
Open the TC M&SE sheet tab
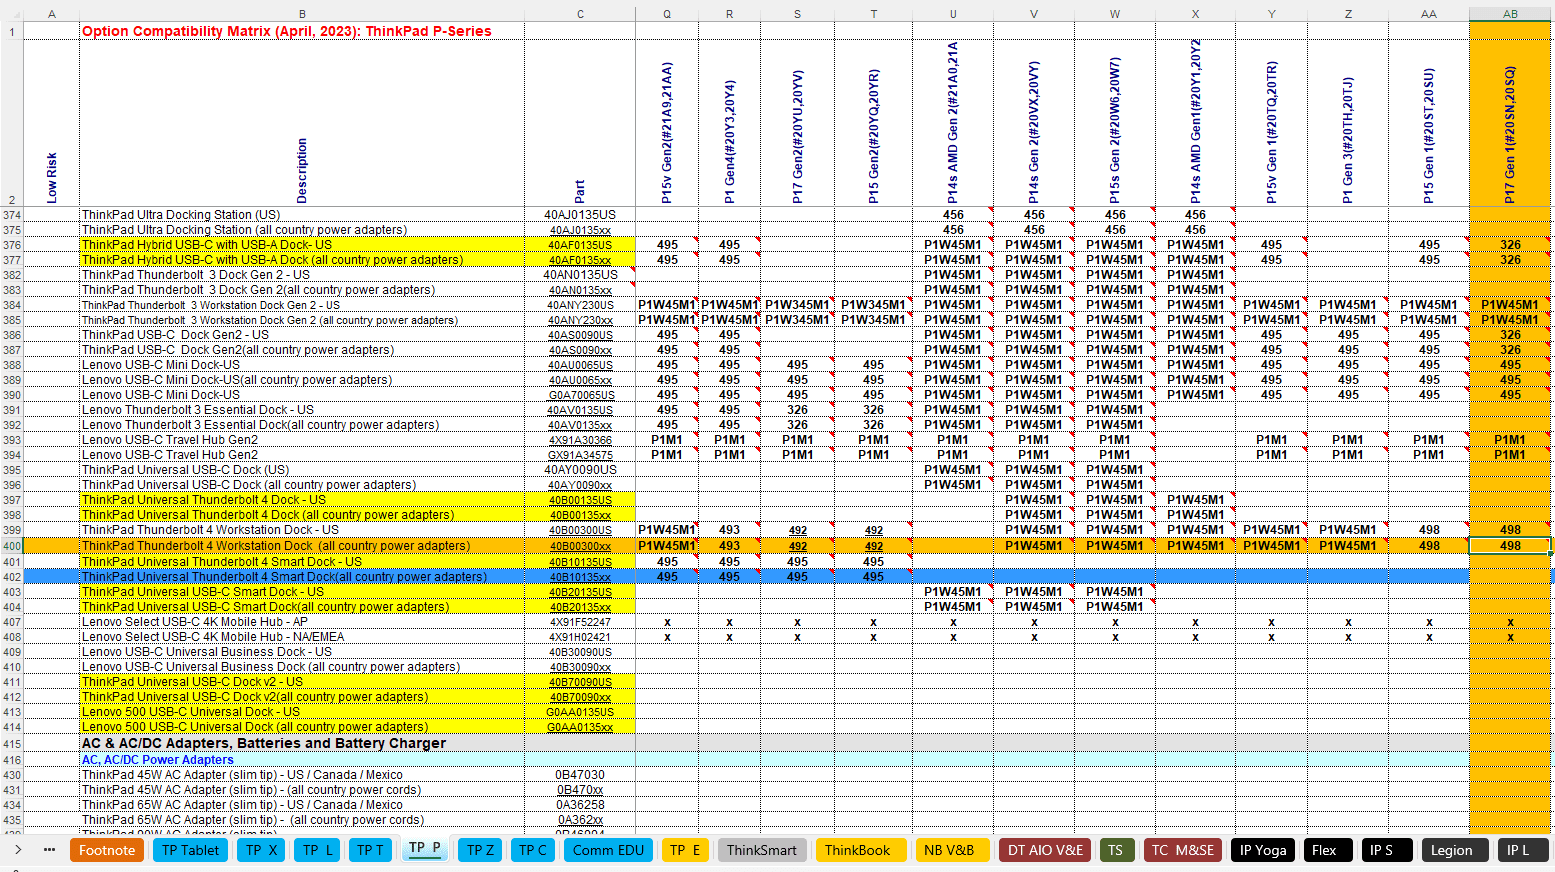[1182, 850]
